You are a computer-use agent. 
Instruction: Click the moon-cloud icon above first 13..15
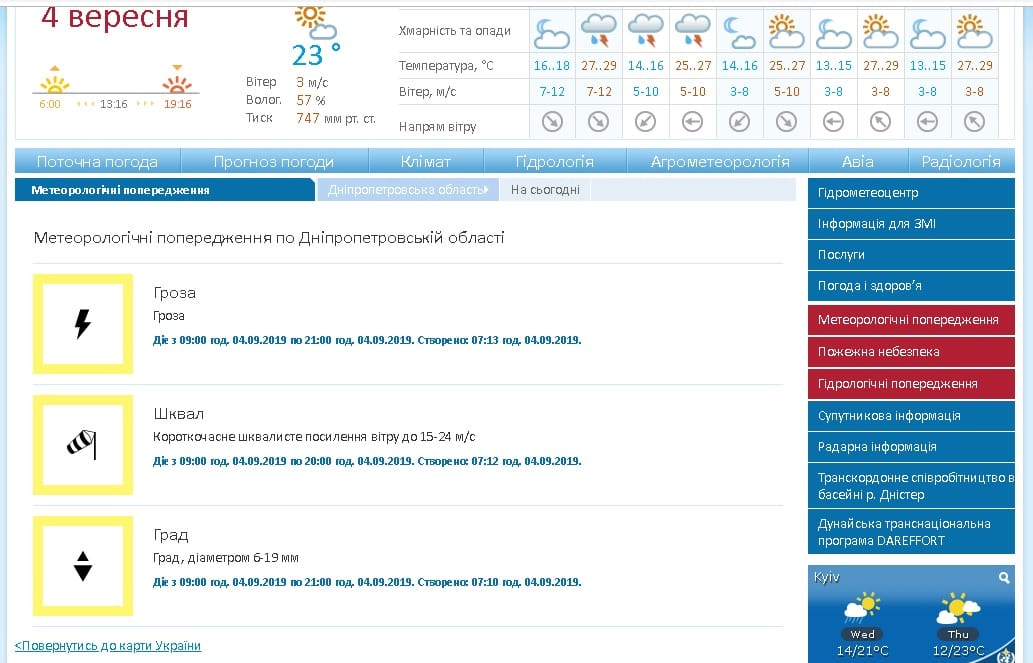point(833,34)
